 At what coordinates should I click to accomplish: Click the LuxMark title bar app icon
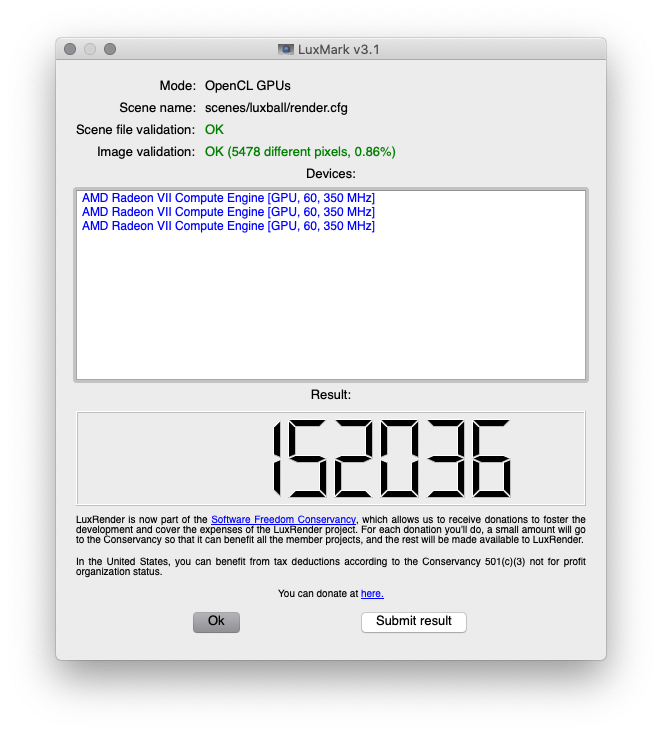coord(286,49)
